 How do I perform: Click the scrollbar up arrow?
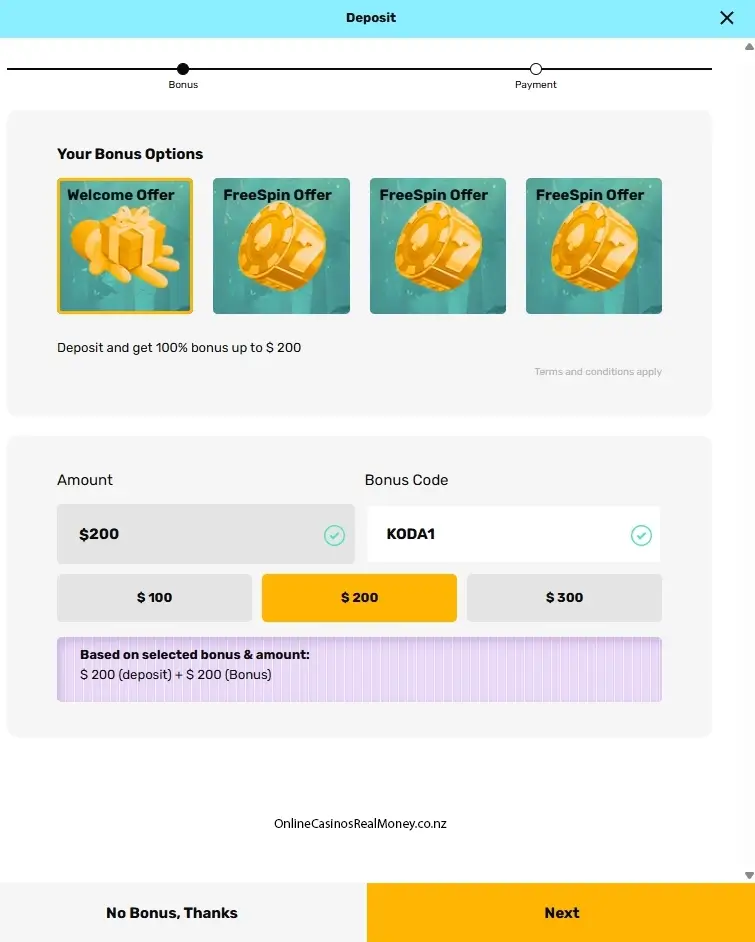point(747,44)
